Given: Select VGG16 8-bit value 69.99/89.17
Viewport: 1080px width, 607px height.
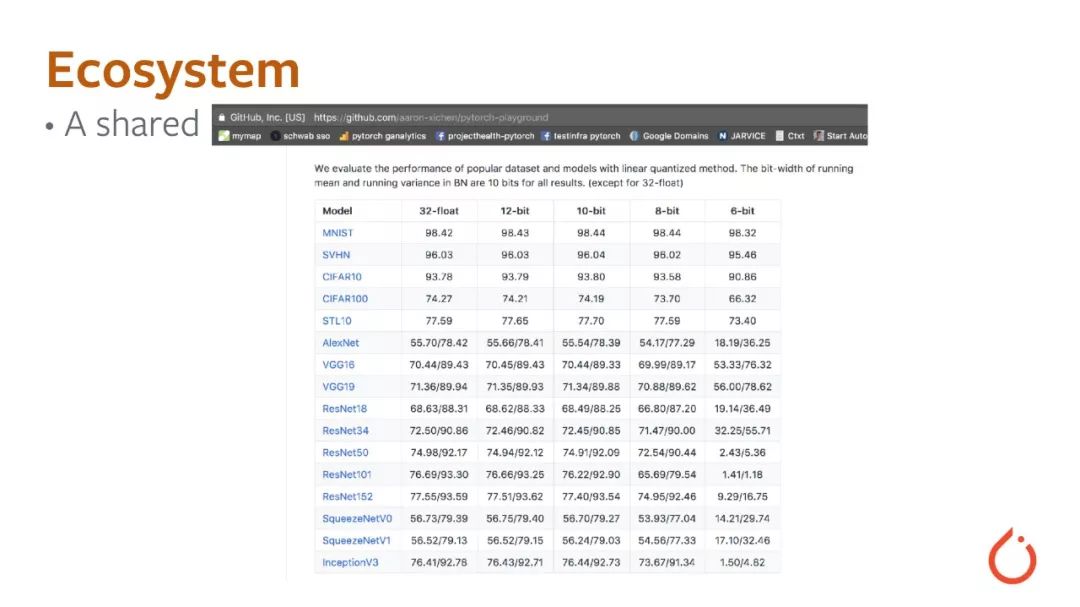Looking at the screenshot, I should point(667,365).
